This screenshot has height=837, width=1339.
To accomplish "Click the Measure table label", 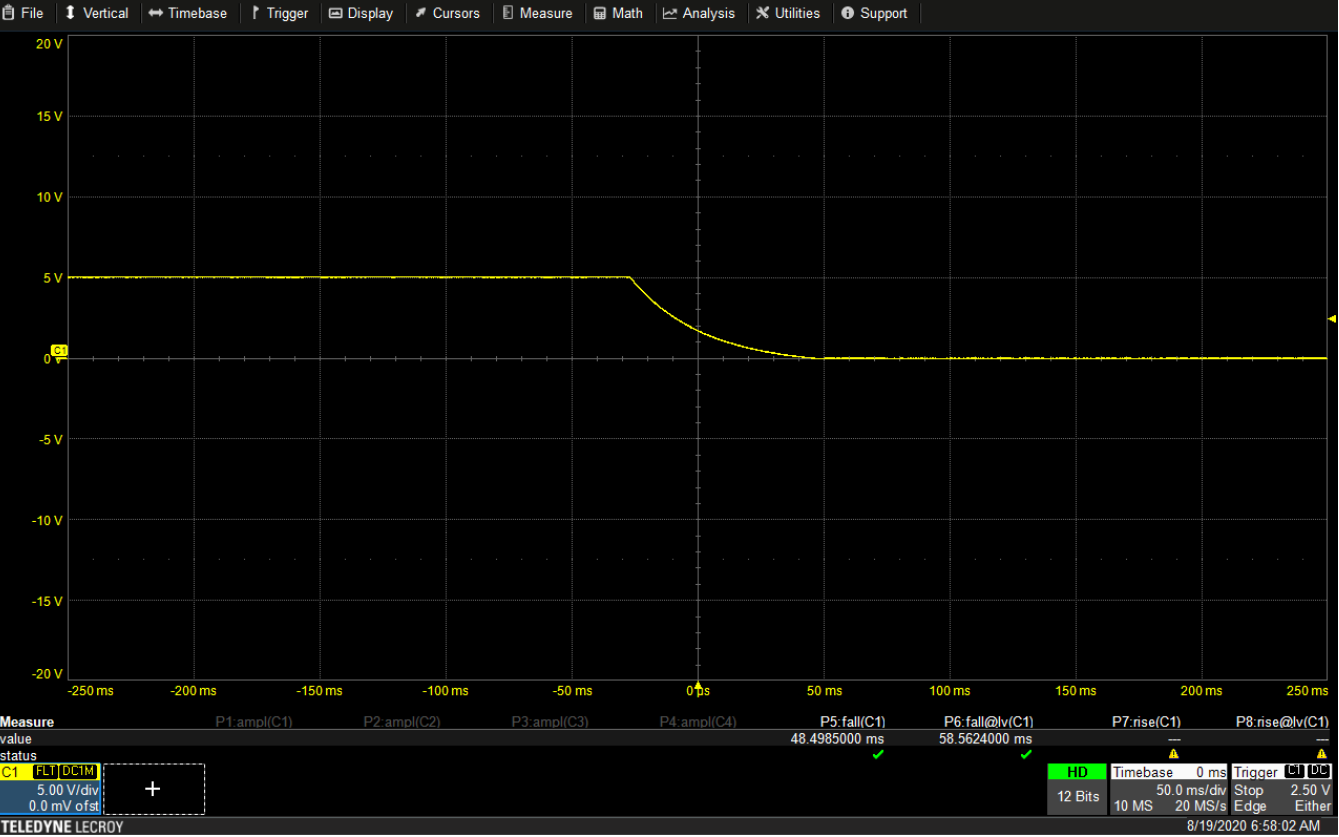I will tap(27, 722).
